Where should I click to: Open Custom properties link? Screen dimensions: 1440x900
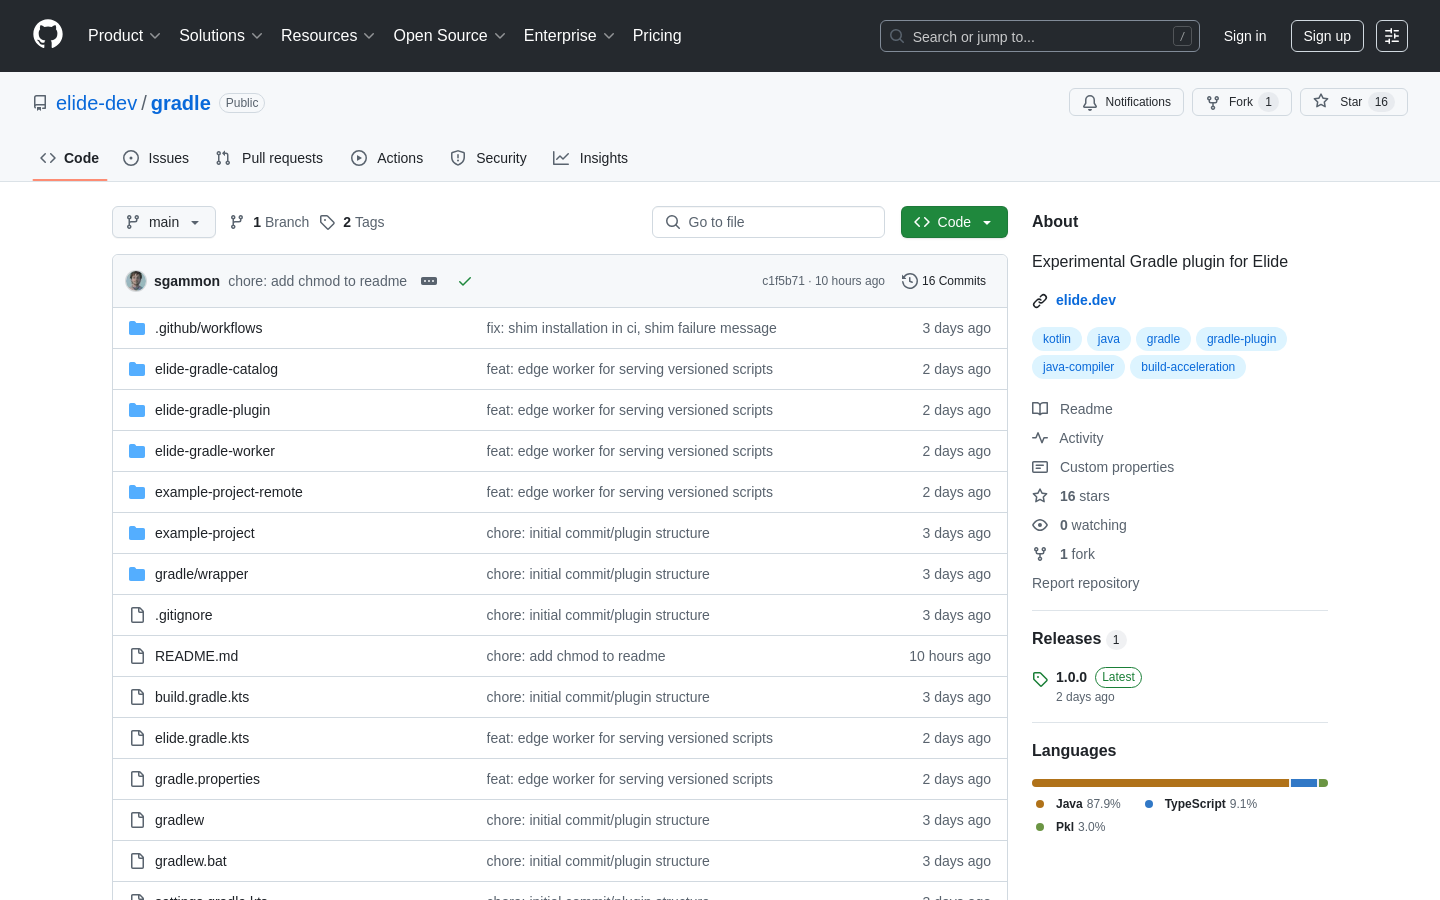(1103, 467)
